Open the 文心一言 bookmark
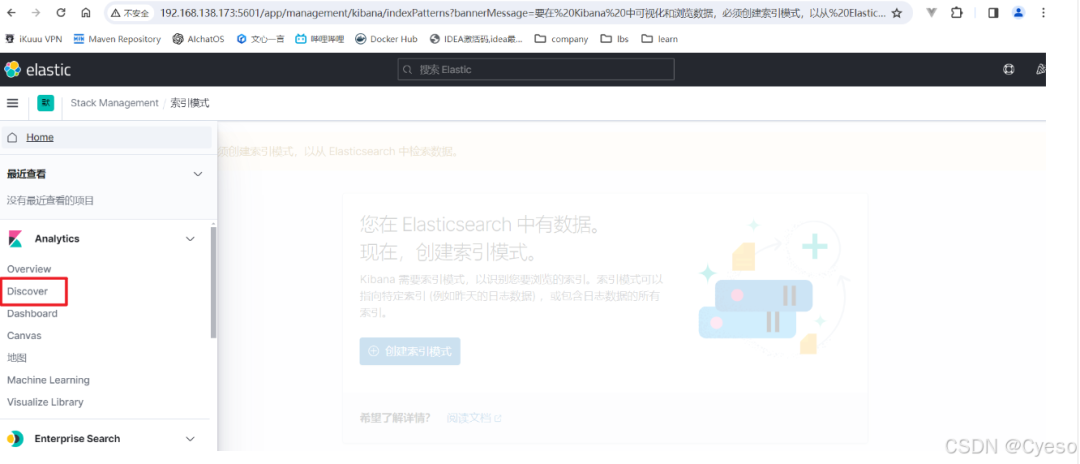 (260, 39)
